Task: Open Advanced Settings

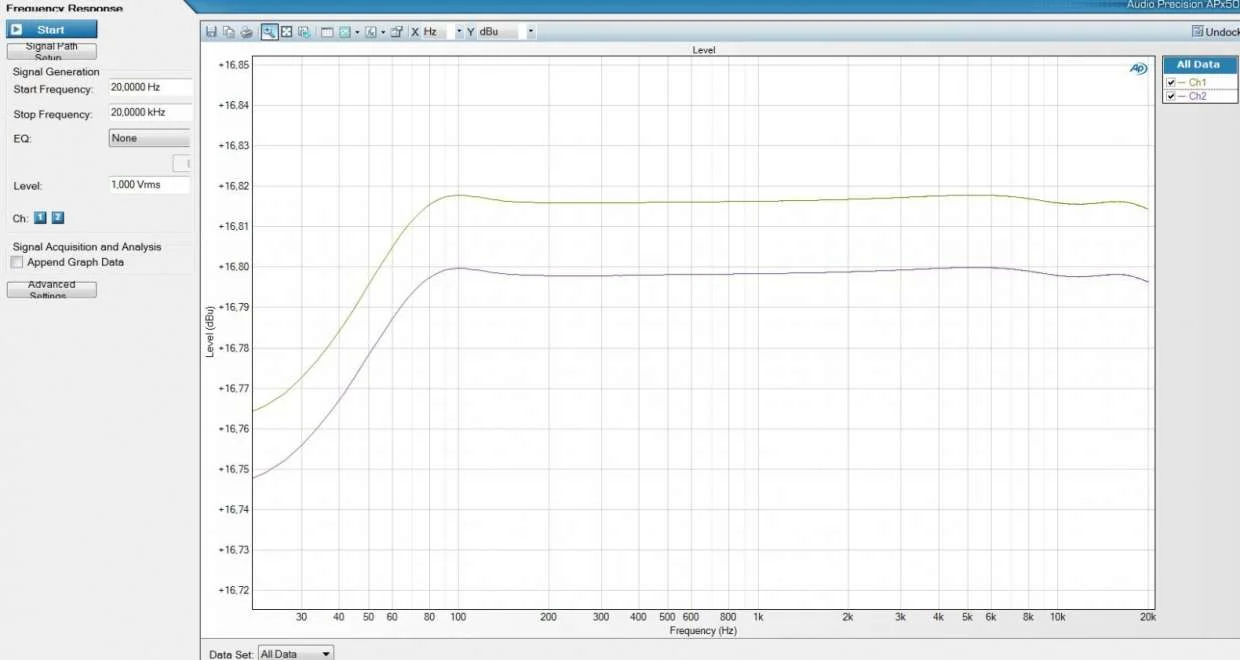Action: coord(52,290)
